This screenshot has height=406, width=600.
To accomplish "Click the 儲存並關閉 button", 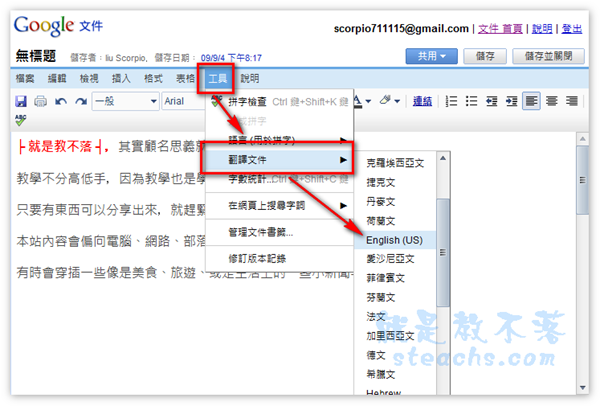I will pos(548,56).
